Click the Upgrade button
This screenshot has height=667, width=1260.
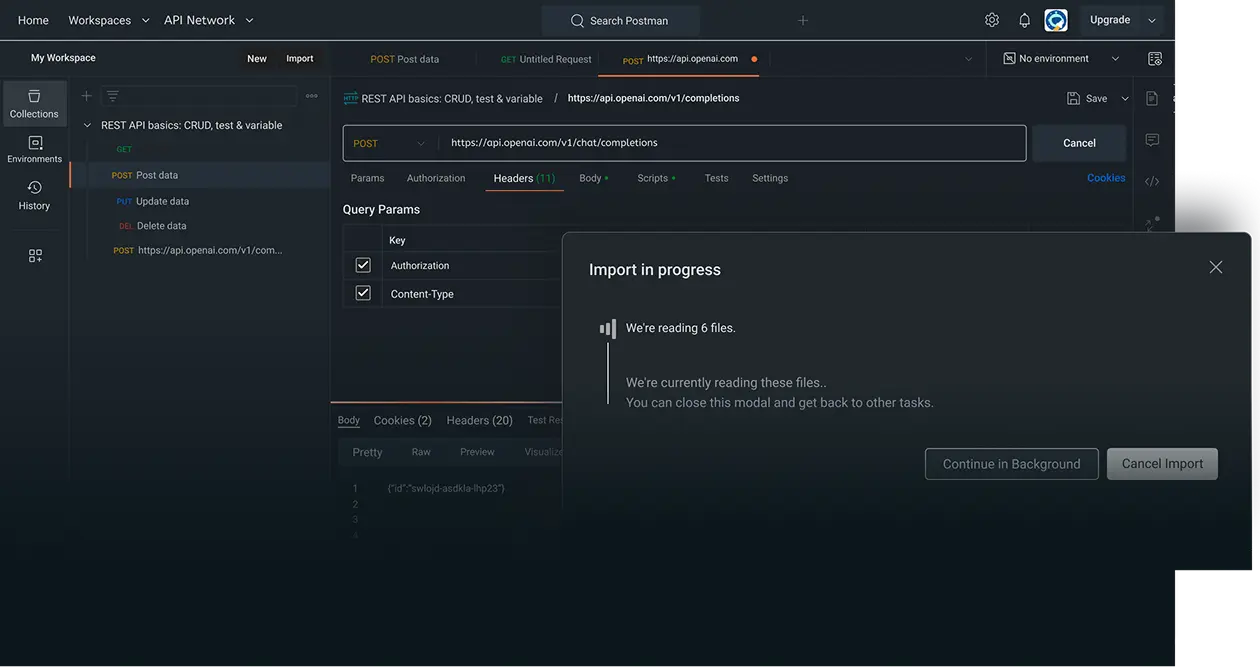(x=1110, y=20)
